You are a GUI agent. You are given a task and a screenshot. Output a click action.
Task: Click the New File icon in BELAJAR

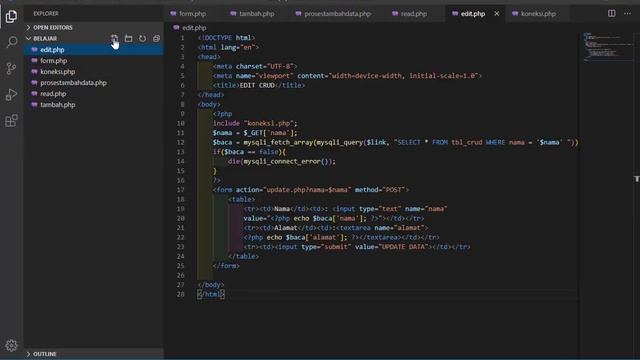click(114, 38)
